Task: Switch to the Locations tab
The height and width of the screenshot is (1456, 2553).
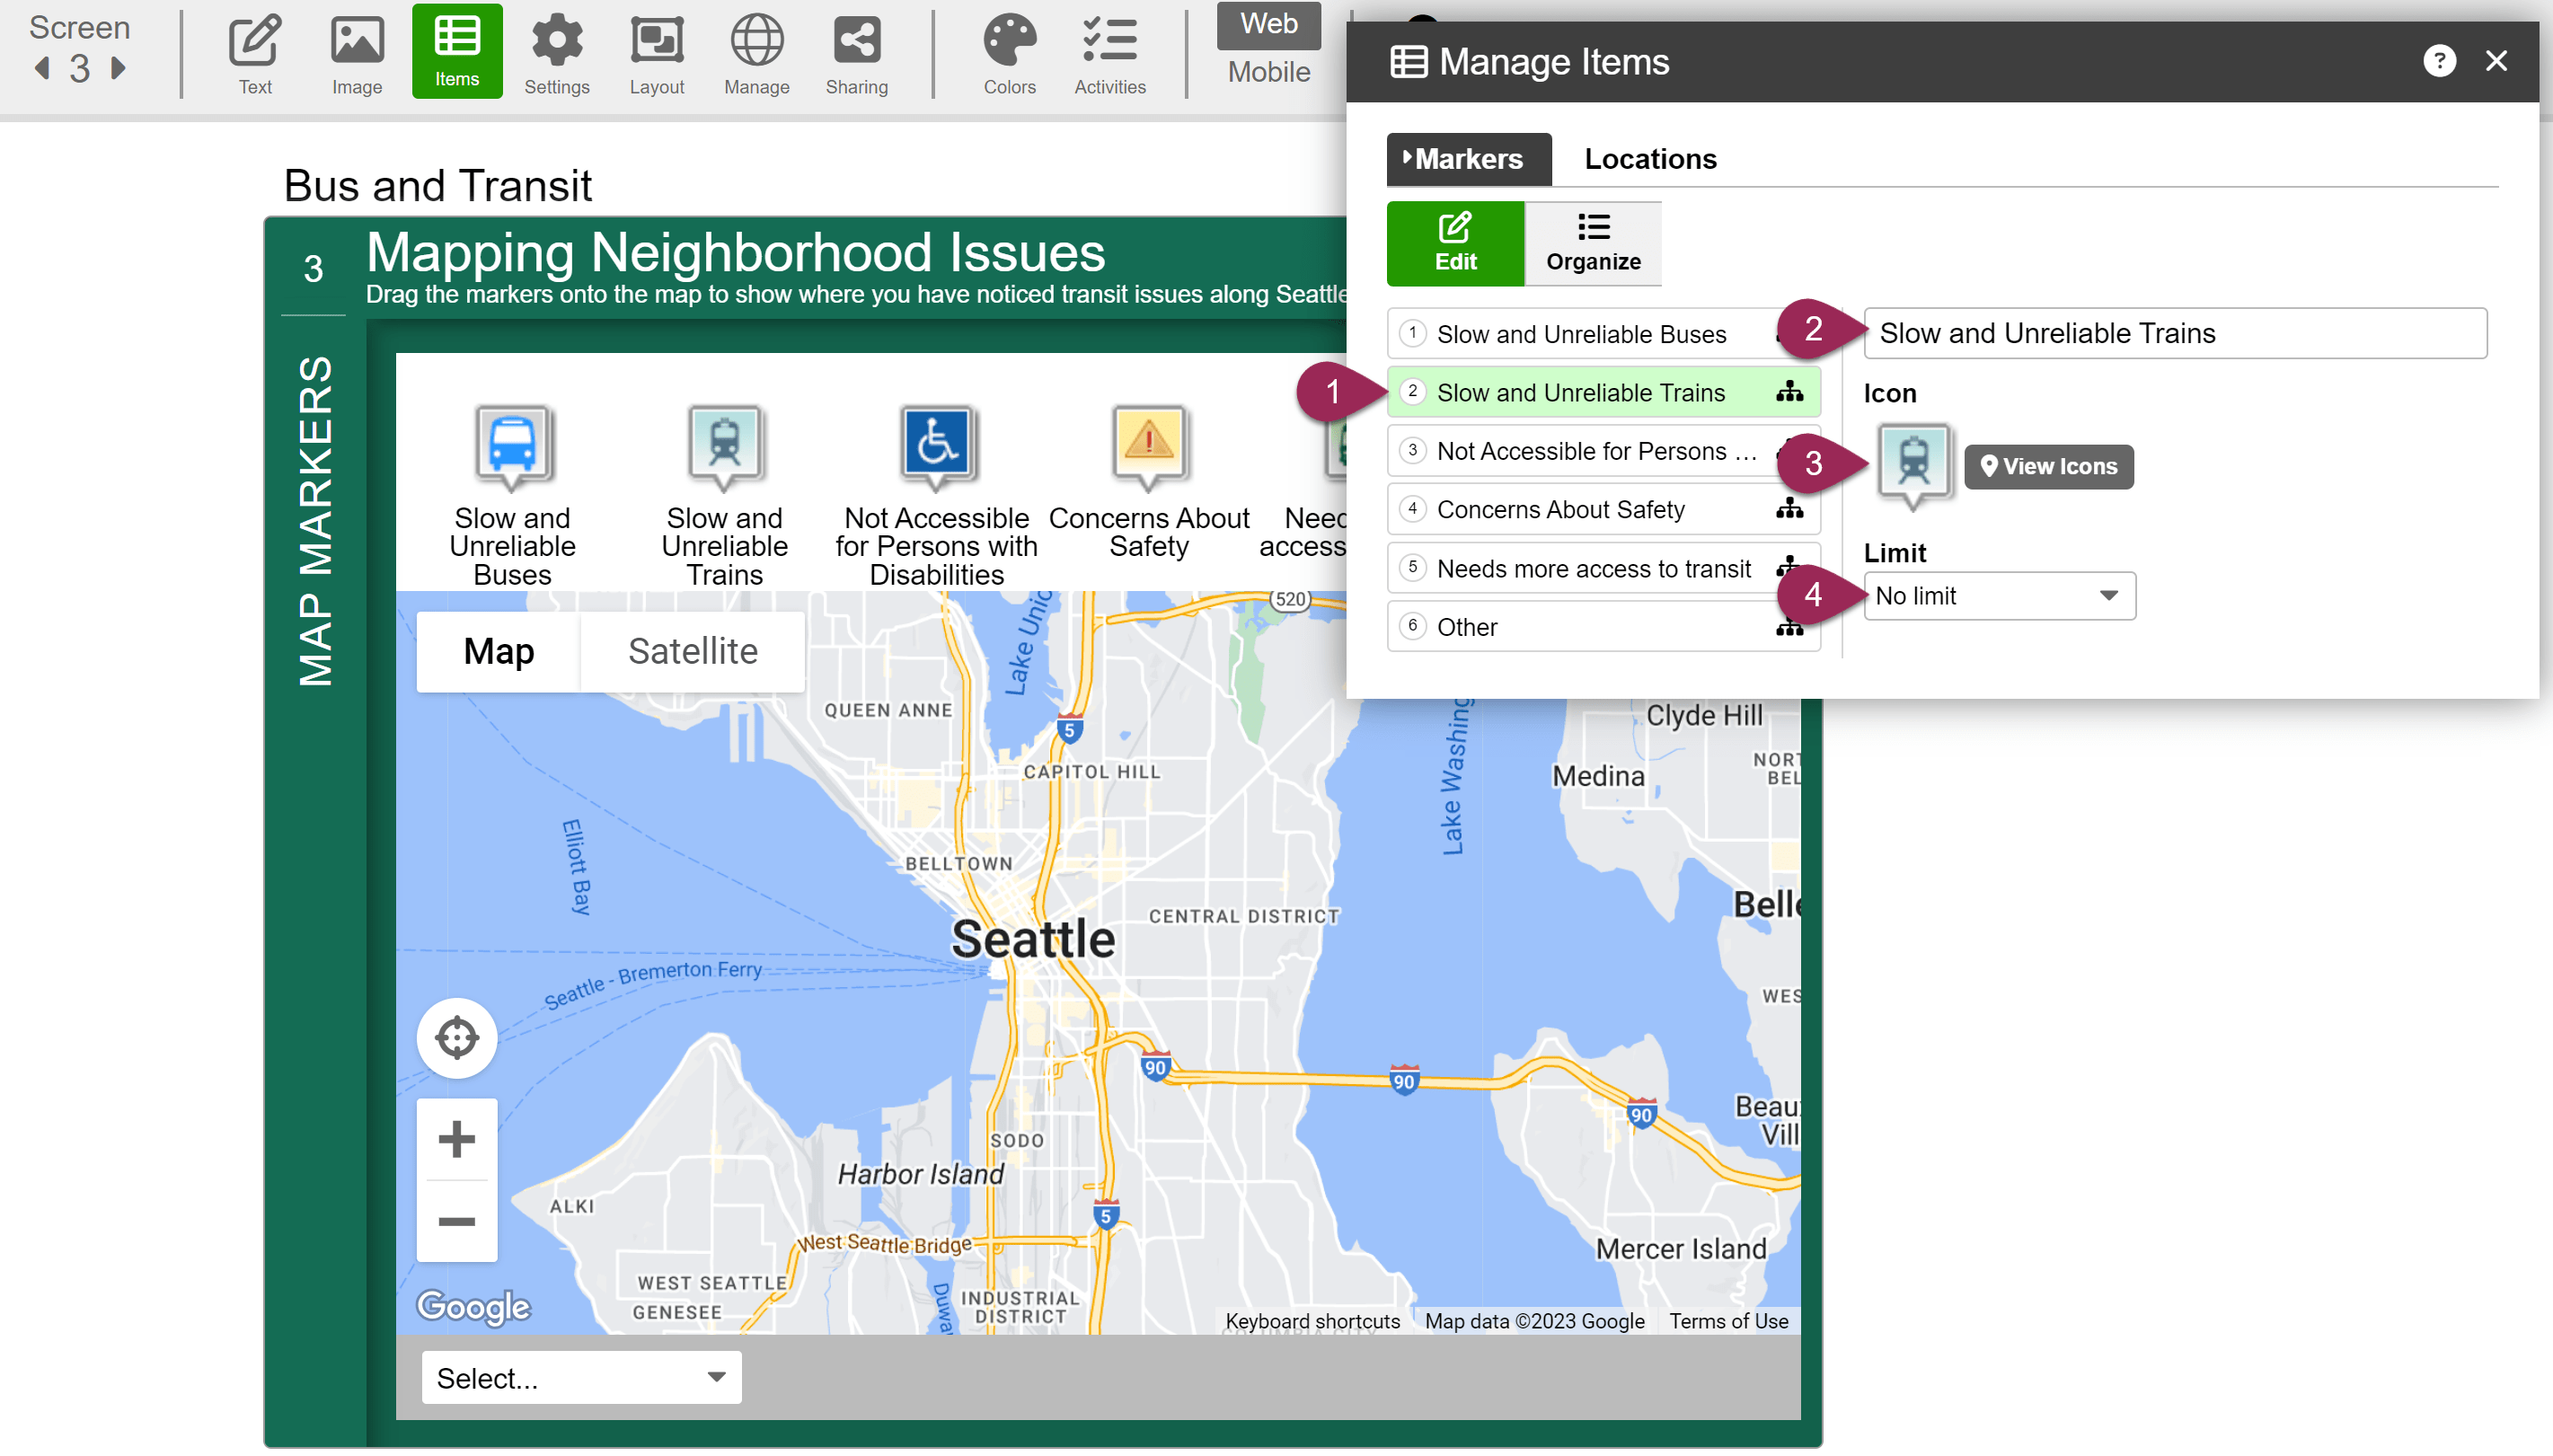Action: pos(1650,159)
